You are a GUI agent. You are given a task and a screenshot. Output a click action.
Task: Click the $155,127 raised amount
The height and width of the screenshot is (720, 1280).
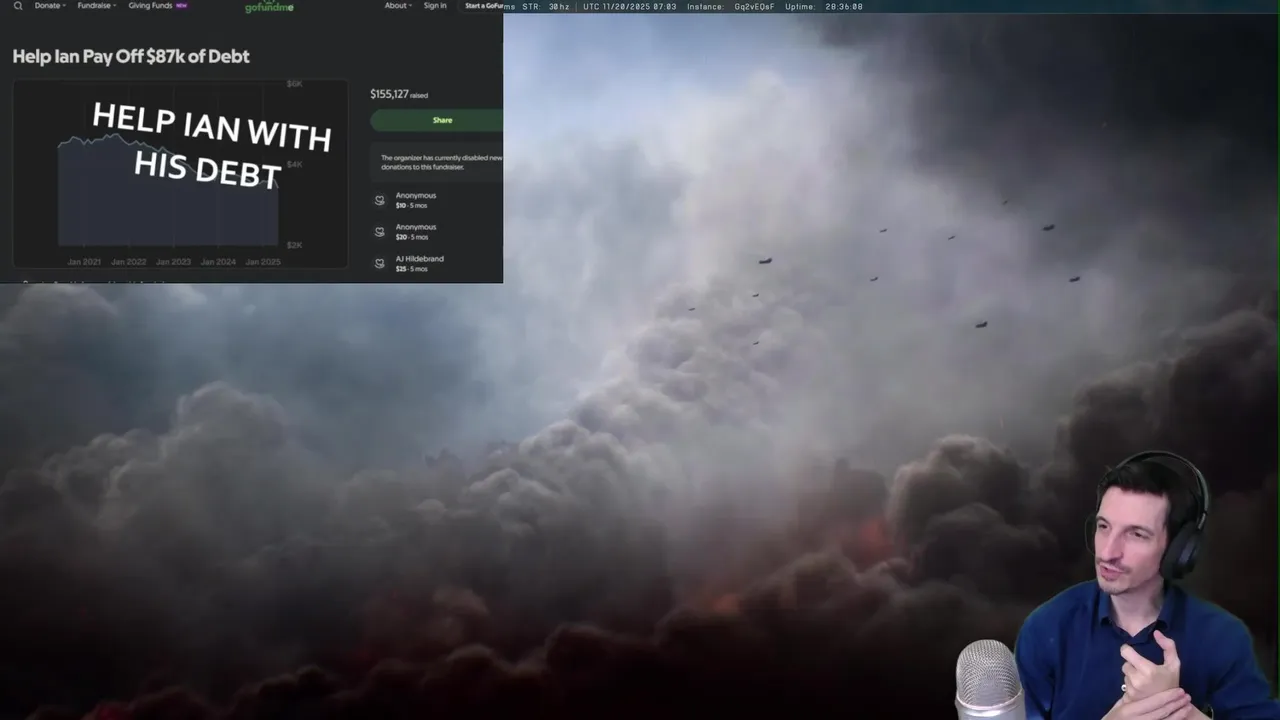pos(399,94)
